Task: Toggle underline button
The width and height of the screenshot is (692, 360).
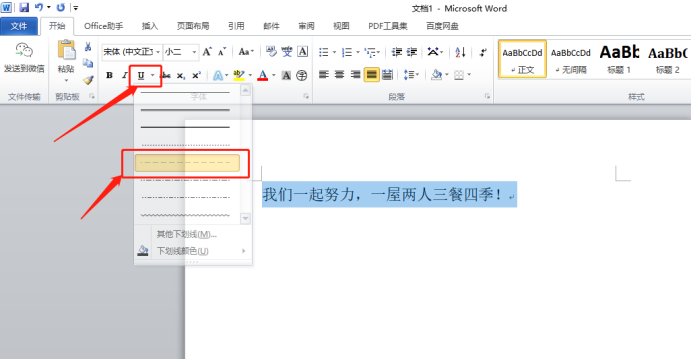Action: [x=141, y=75]
